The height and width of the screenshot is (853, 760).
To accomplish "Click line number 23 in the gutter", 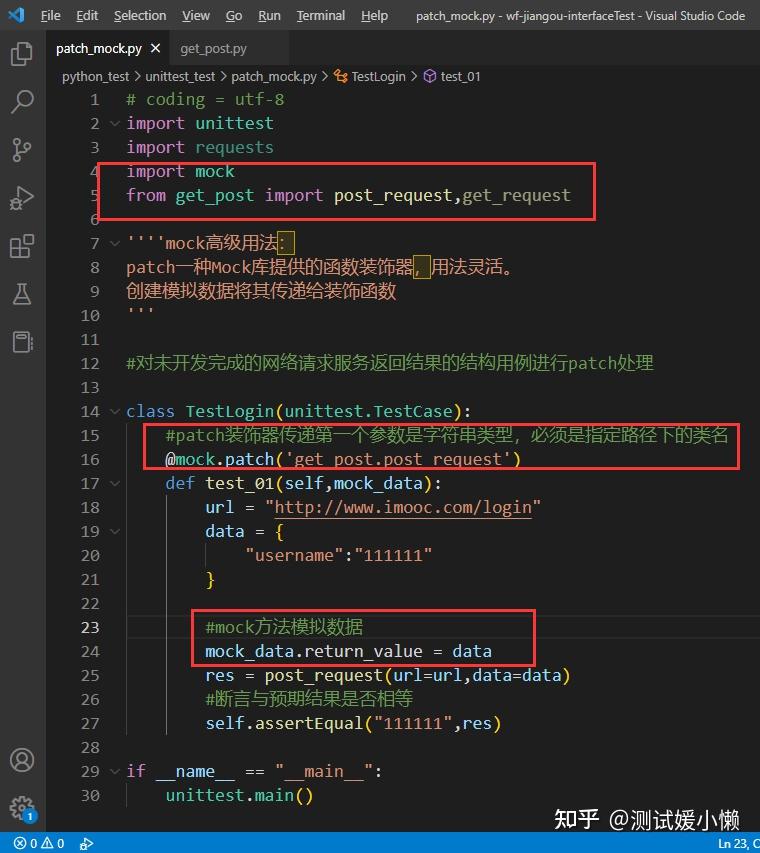I will pos(90,628).
